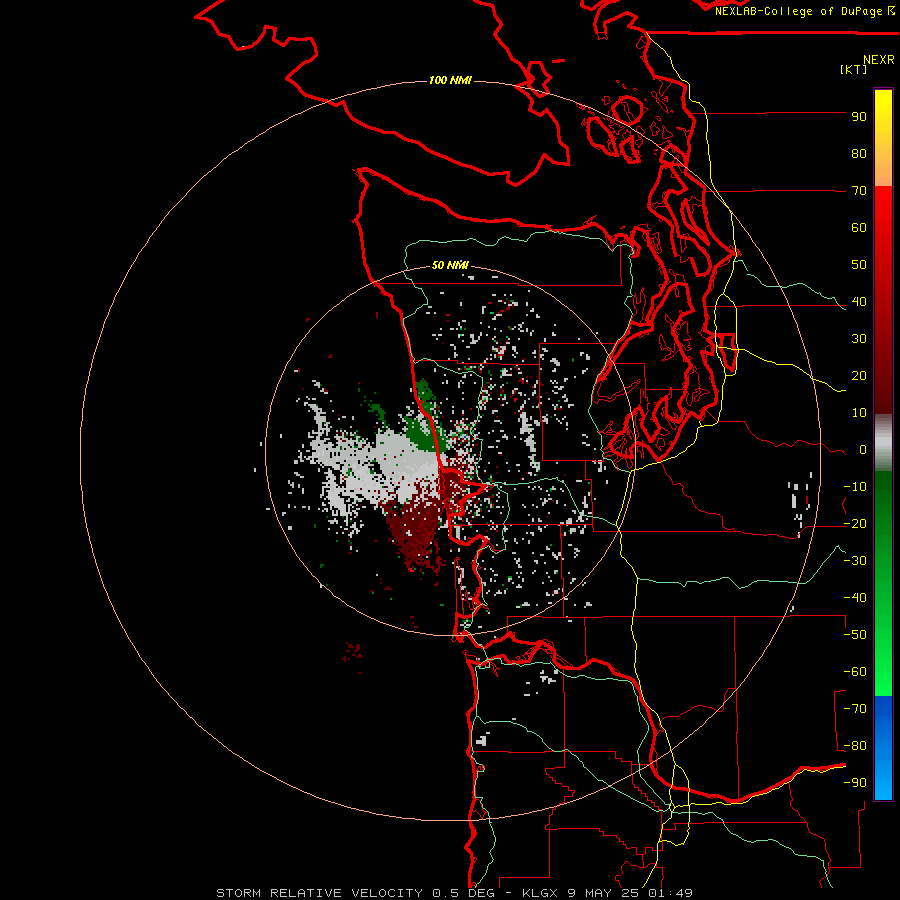Click the 30 value on the velocity scale
Viewport: 900px width, 900px height.
click(x=859, y=339)
